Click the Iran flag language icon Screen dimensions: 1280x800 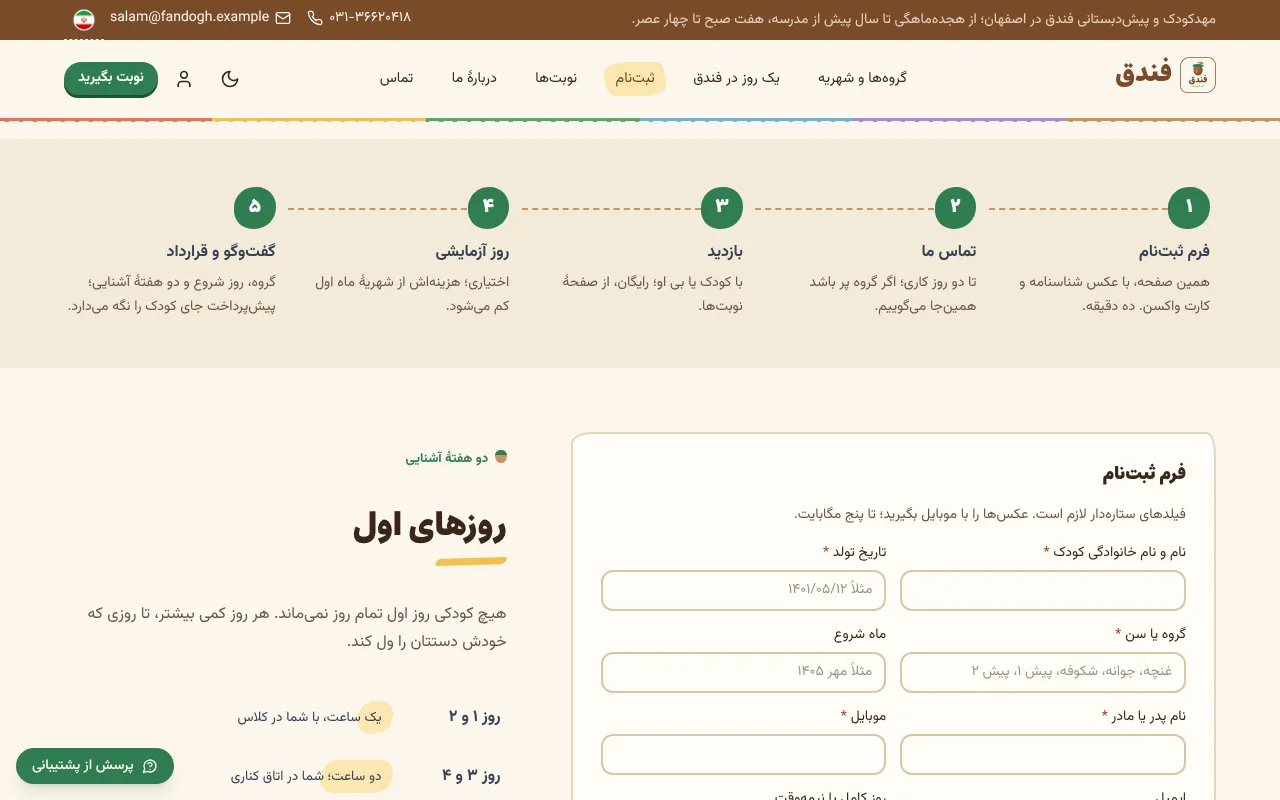click(84, 19)
